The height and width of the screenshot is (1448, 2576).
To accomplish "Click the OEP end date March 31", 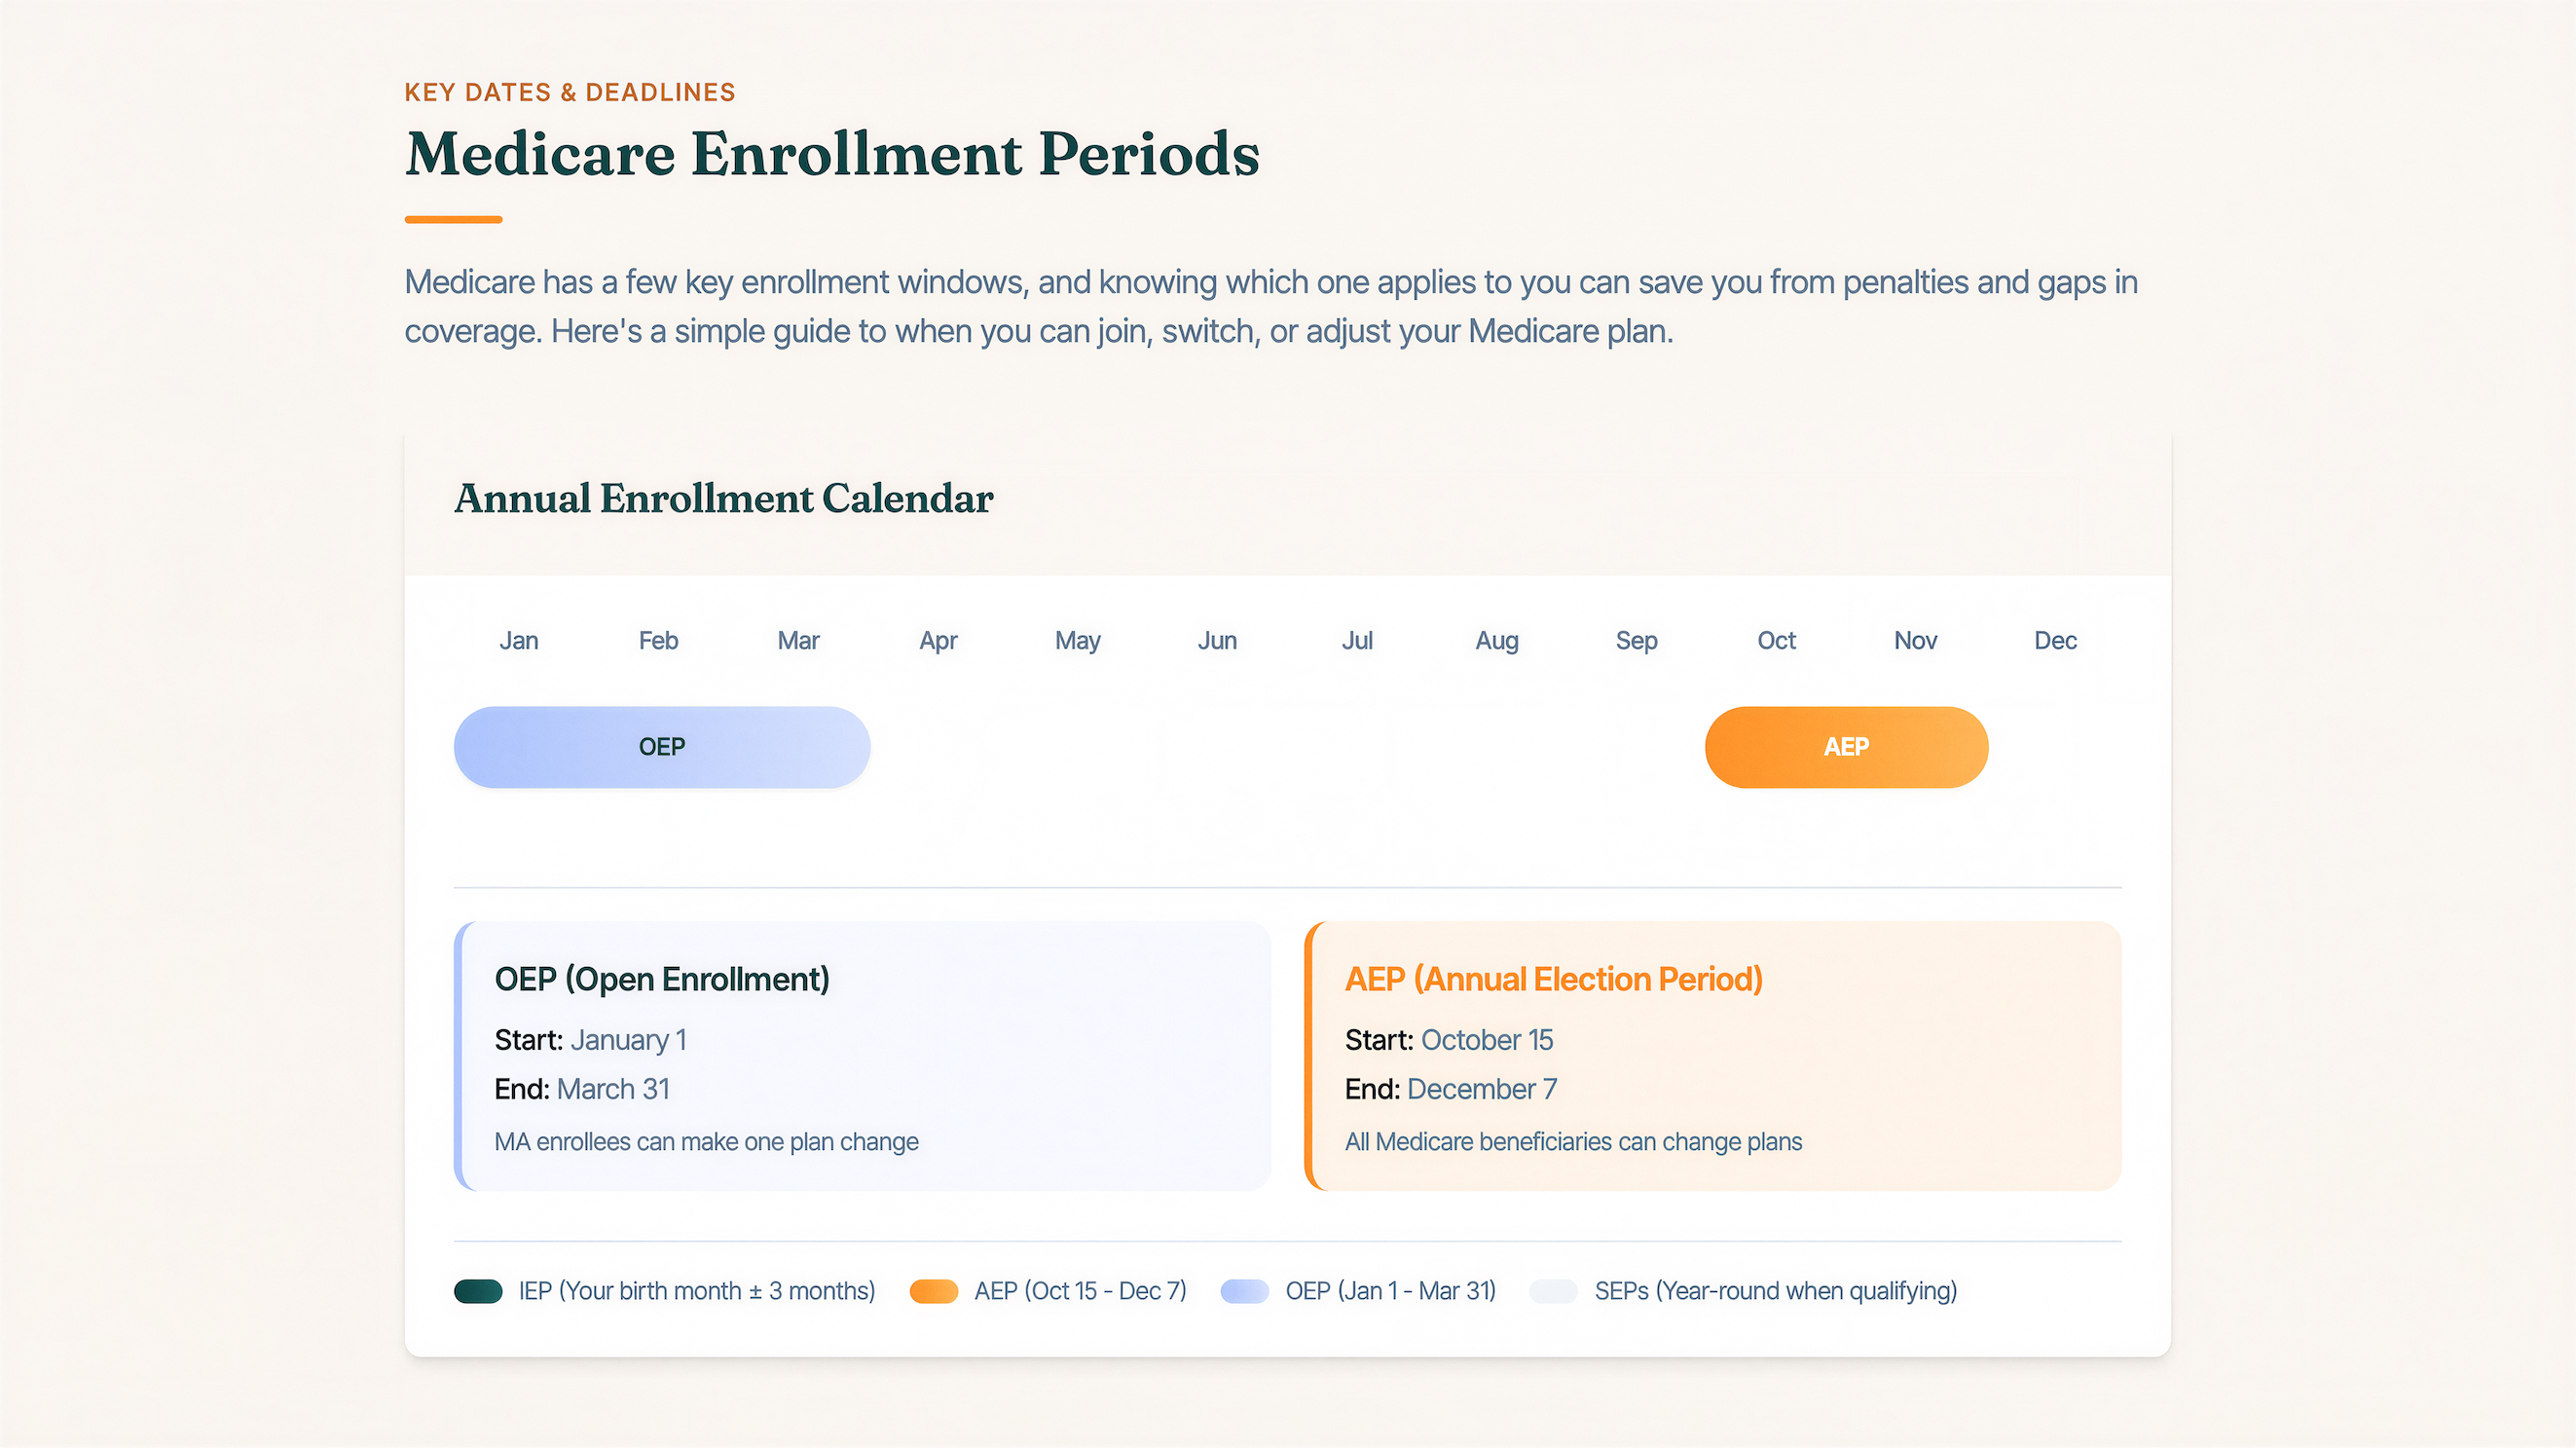I will tap(613, 1089).
